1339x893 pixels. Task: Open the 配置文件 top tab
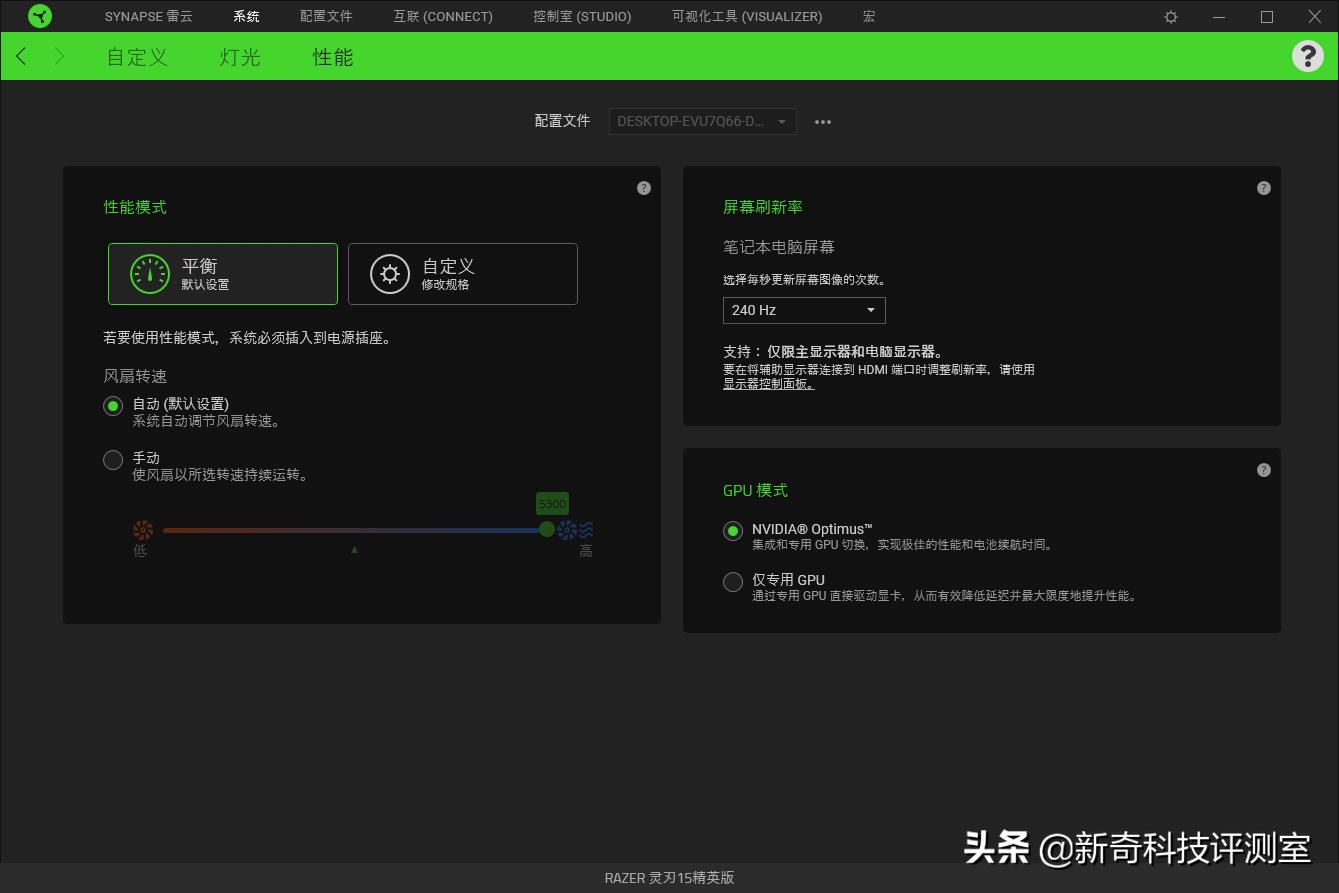[x=326, y=17]
